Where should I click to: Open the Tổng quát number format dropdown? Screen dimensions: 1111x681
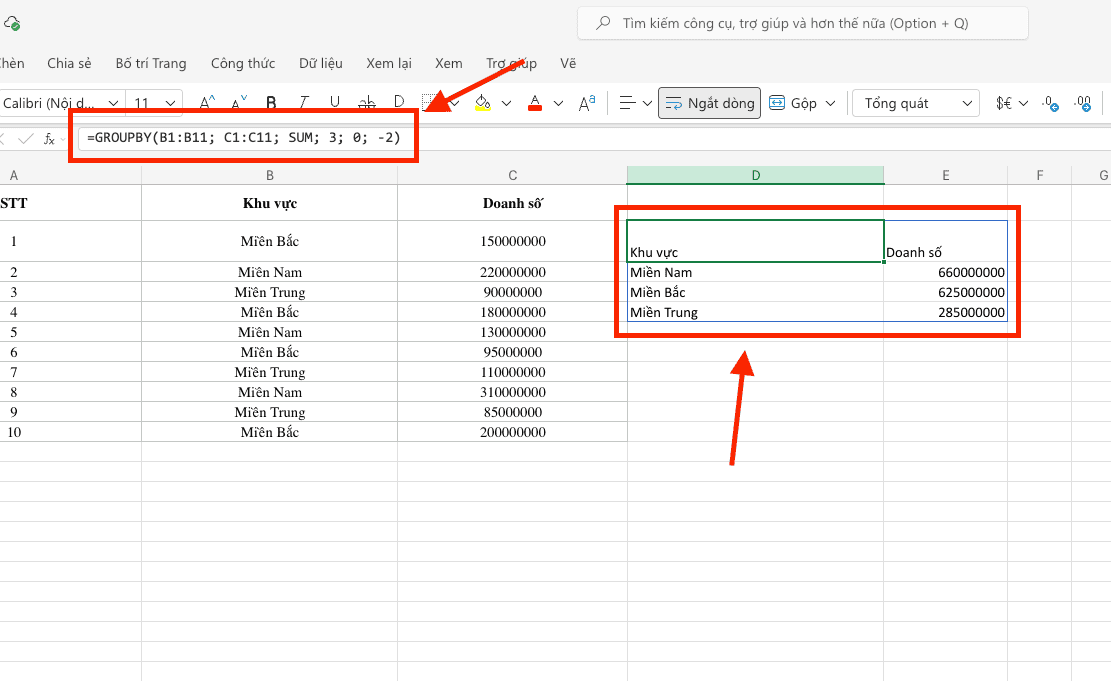916,103
